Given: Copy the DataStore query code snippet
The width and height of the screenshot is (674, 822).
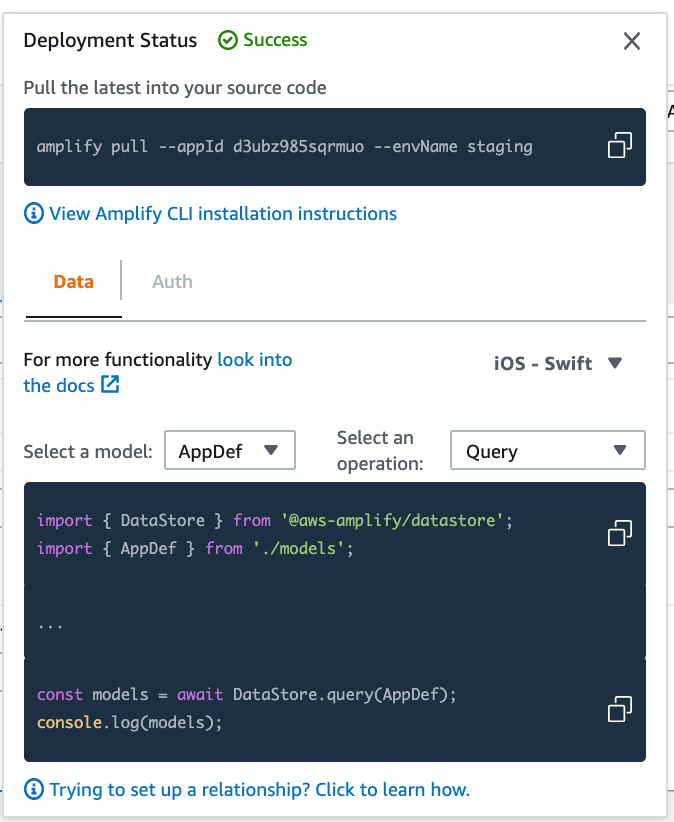Looking at the screenshot, I should 619,708.
